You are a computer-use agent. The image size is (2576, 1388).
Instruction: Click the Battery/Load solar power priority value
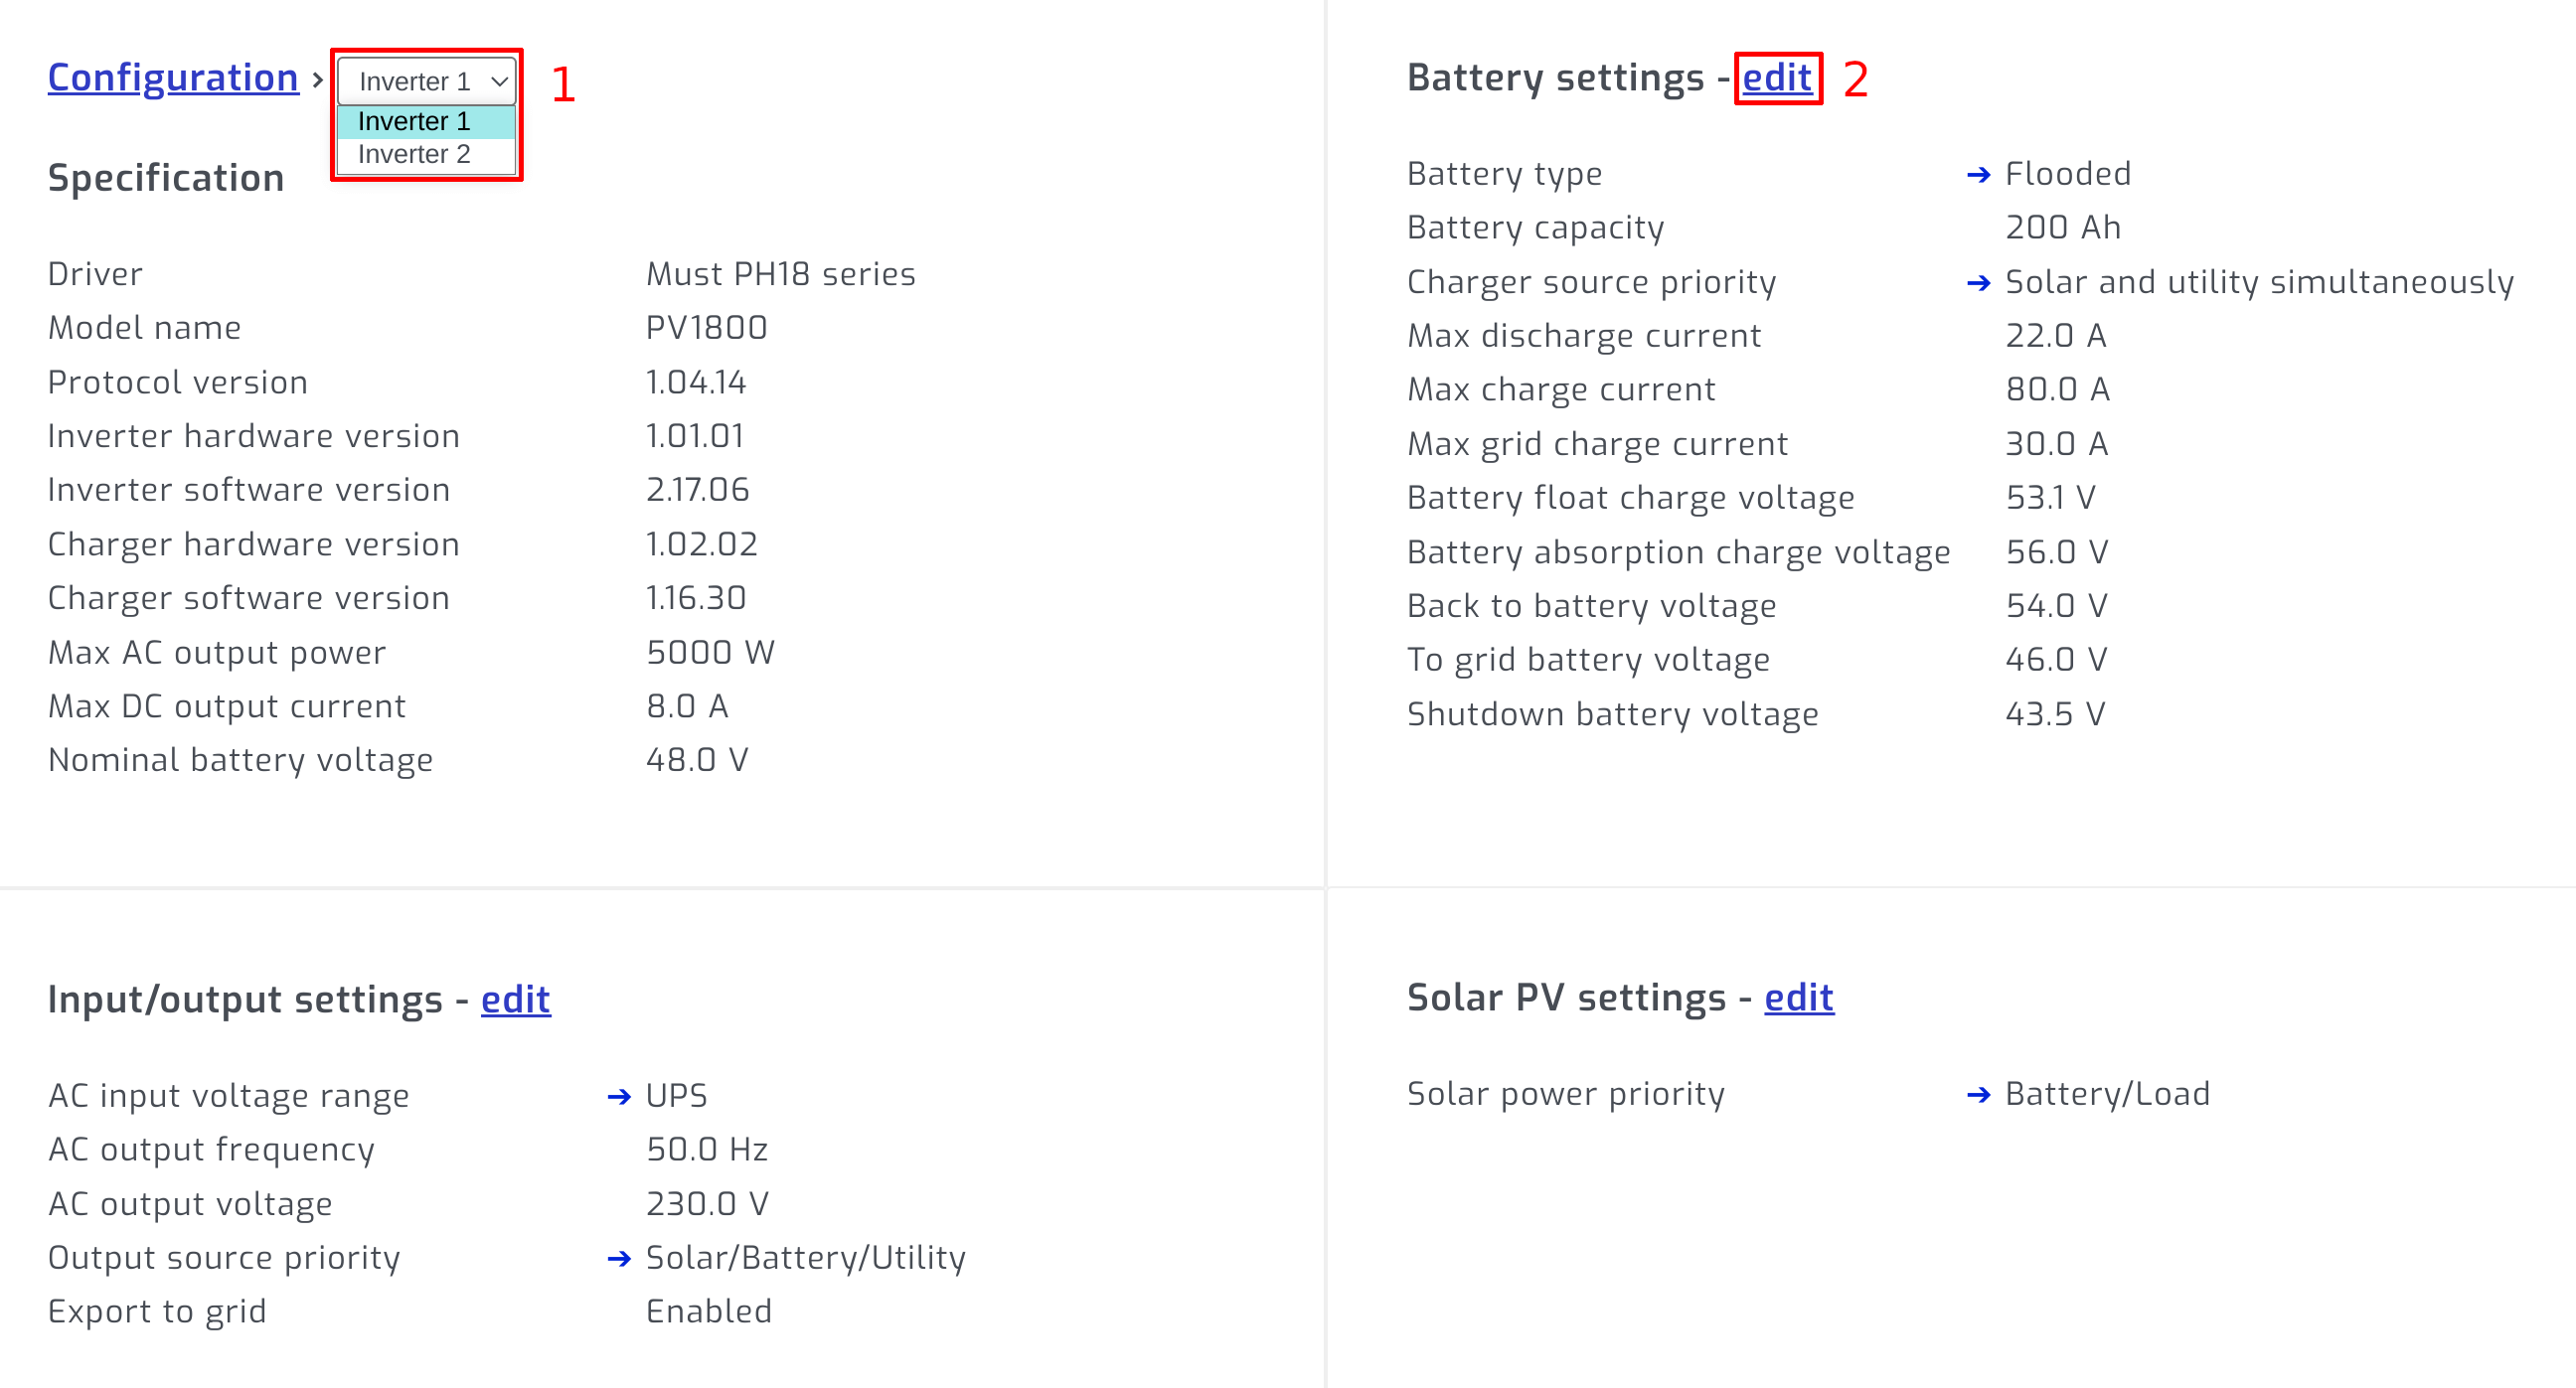(2107, 1094)
